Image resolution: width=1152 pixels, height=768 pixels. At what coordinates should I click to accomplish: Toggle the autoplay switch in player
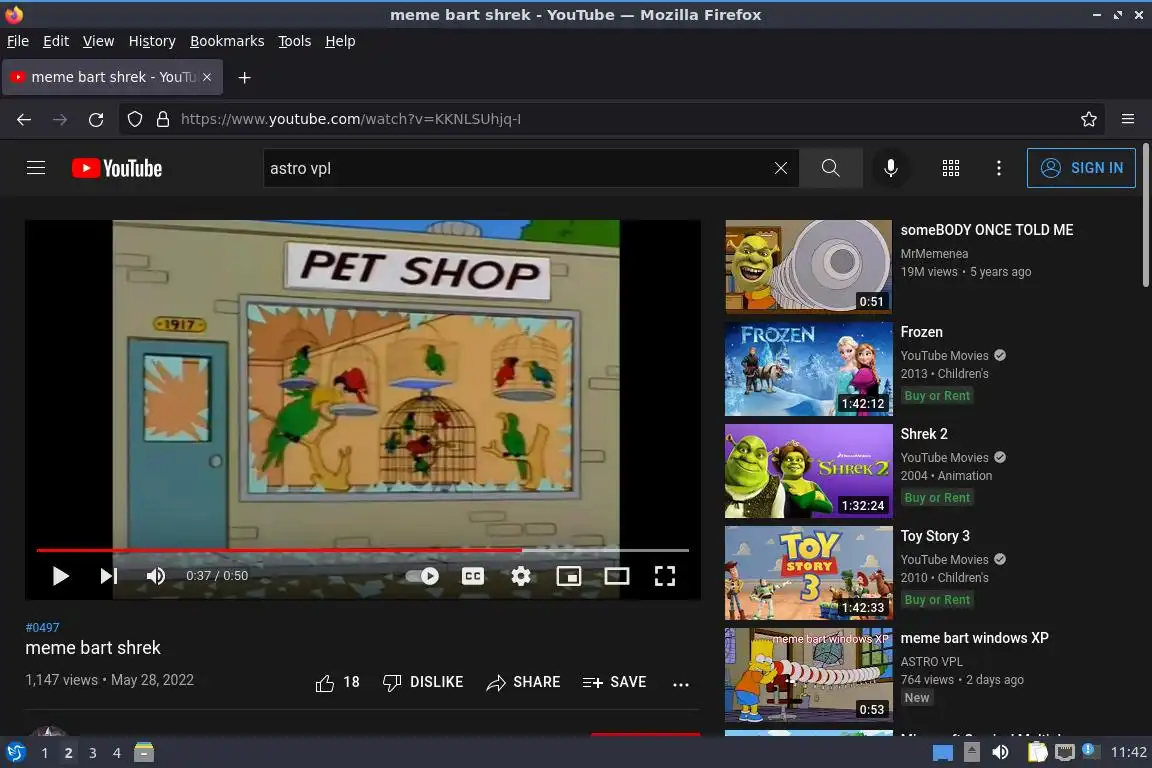[x=423, y=576]
